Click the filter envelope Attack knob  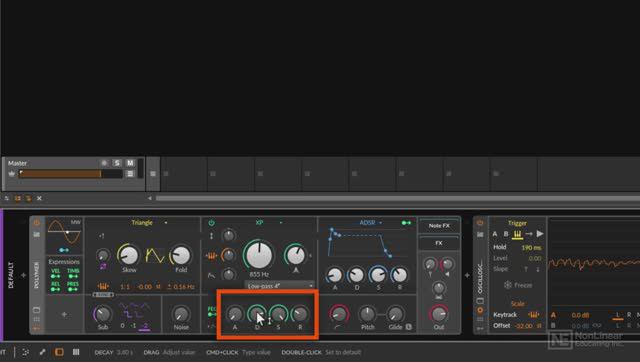coord(235,314)
